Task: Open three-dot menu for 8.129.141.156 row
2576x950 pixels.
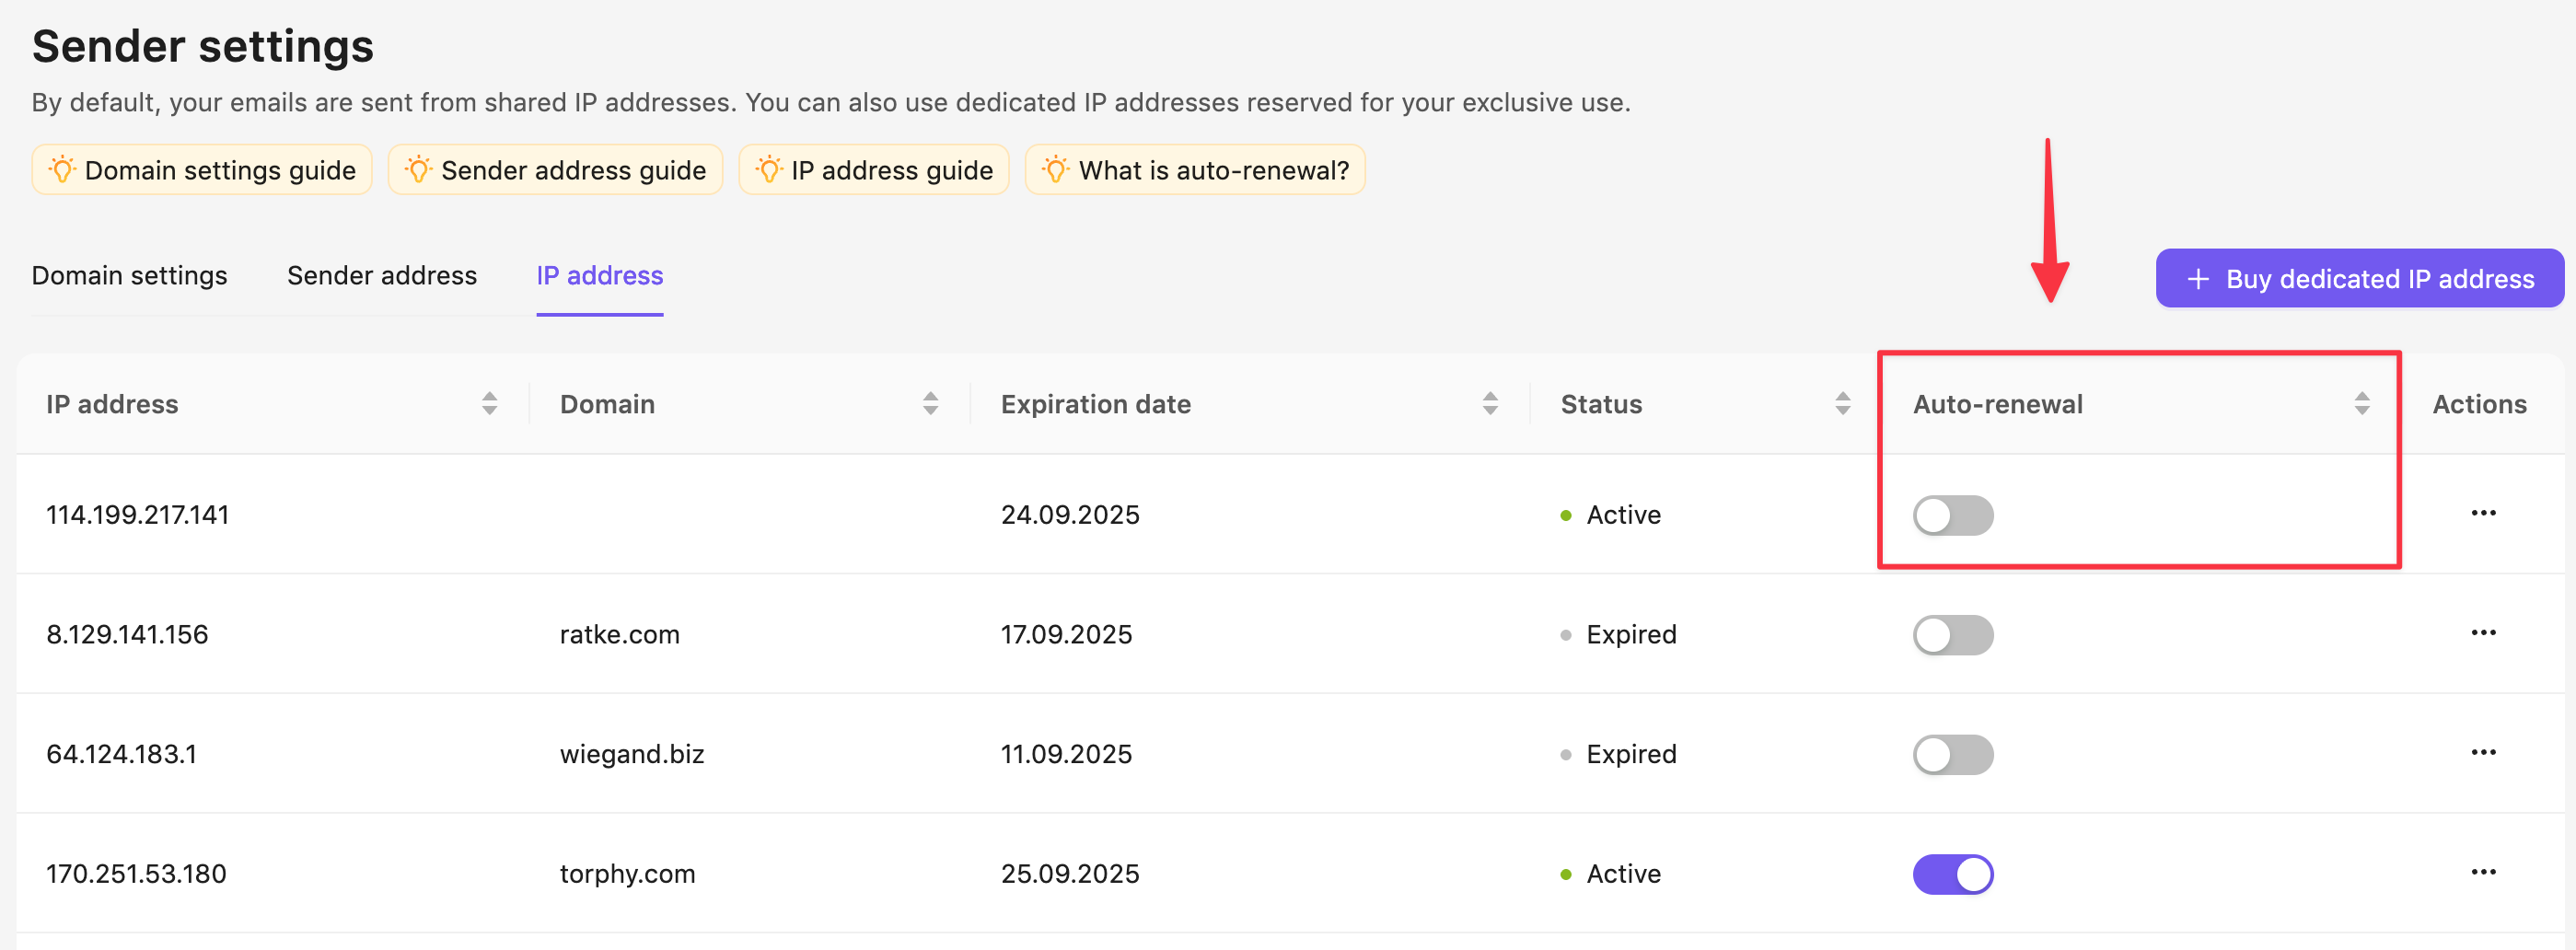Action: click(2482, 633)
